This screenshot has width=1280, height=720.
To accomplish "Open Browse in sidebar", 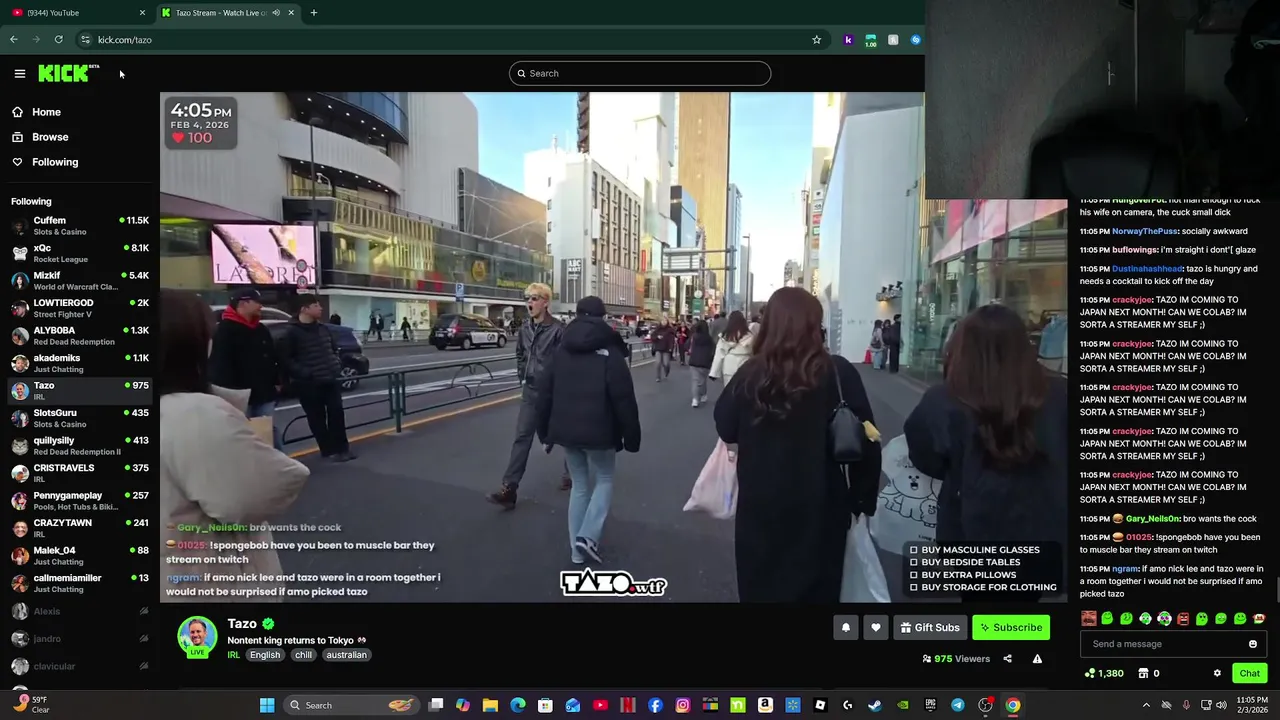I will 50,137.
